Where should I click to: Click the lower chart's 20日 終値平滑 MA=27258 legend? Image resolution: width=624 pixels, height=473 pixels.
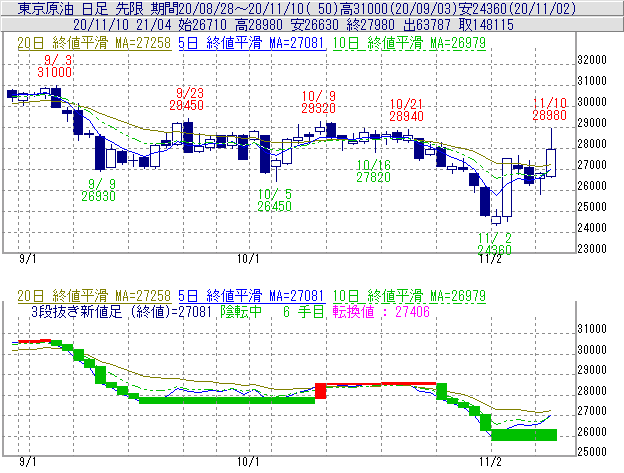94,296
